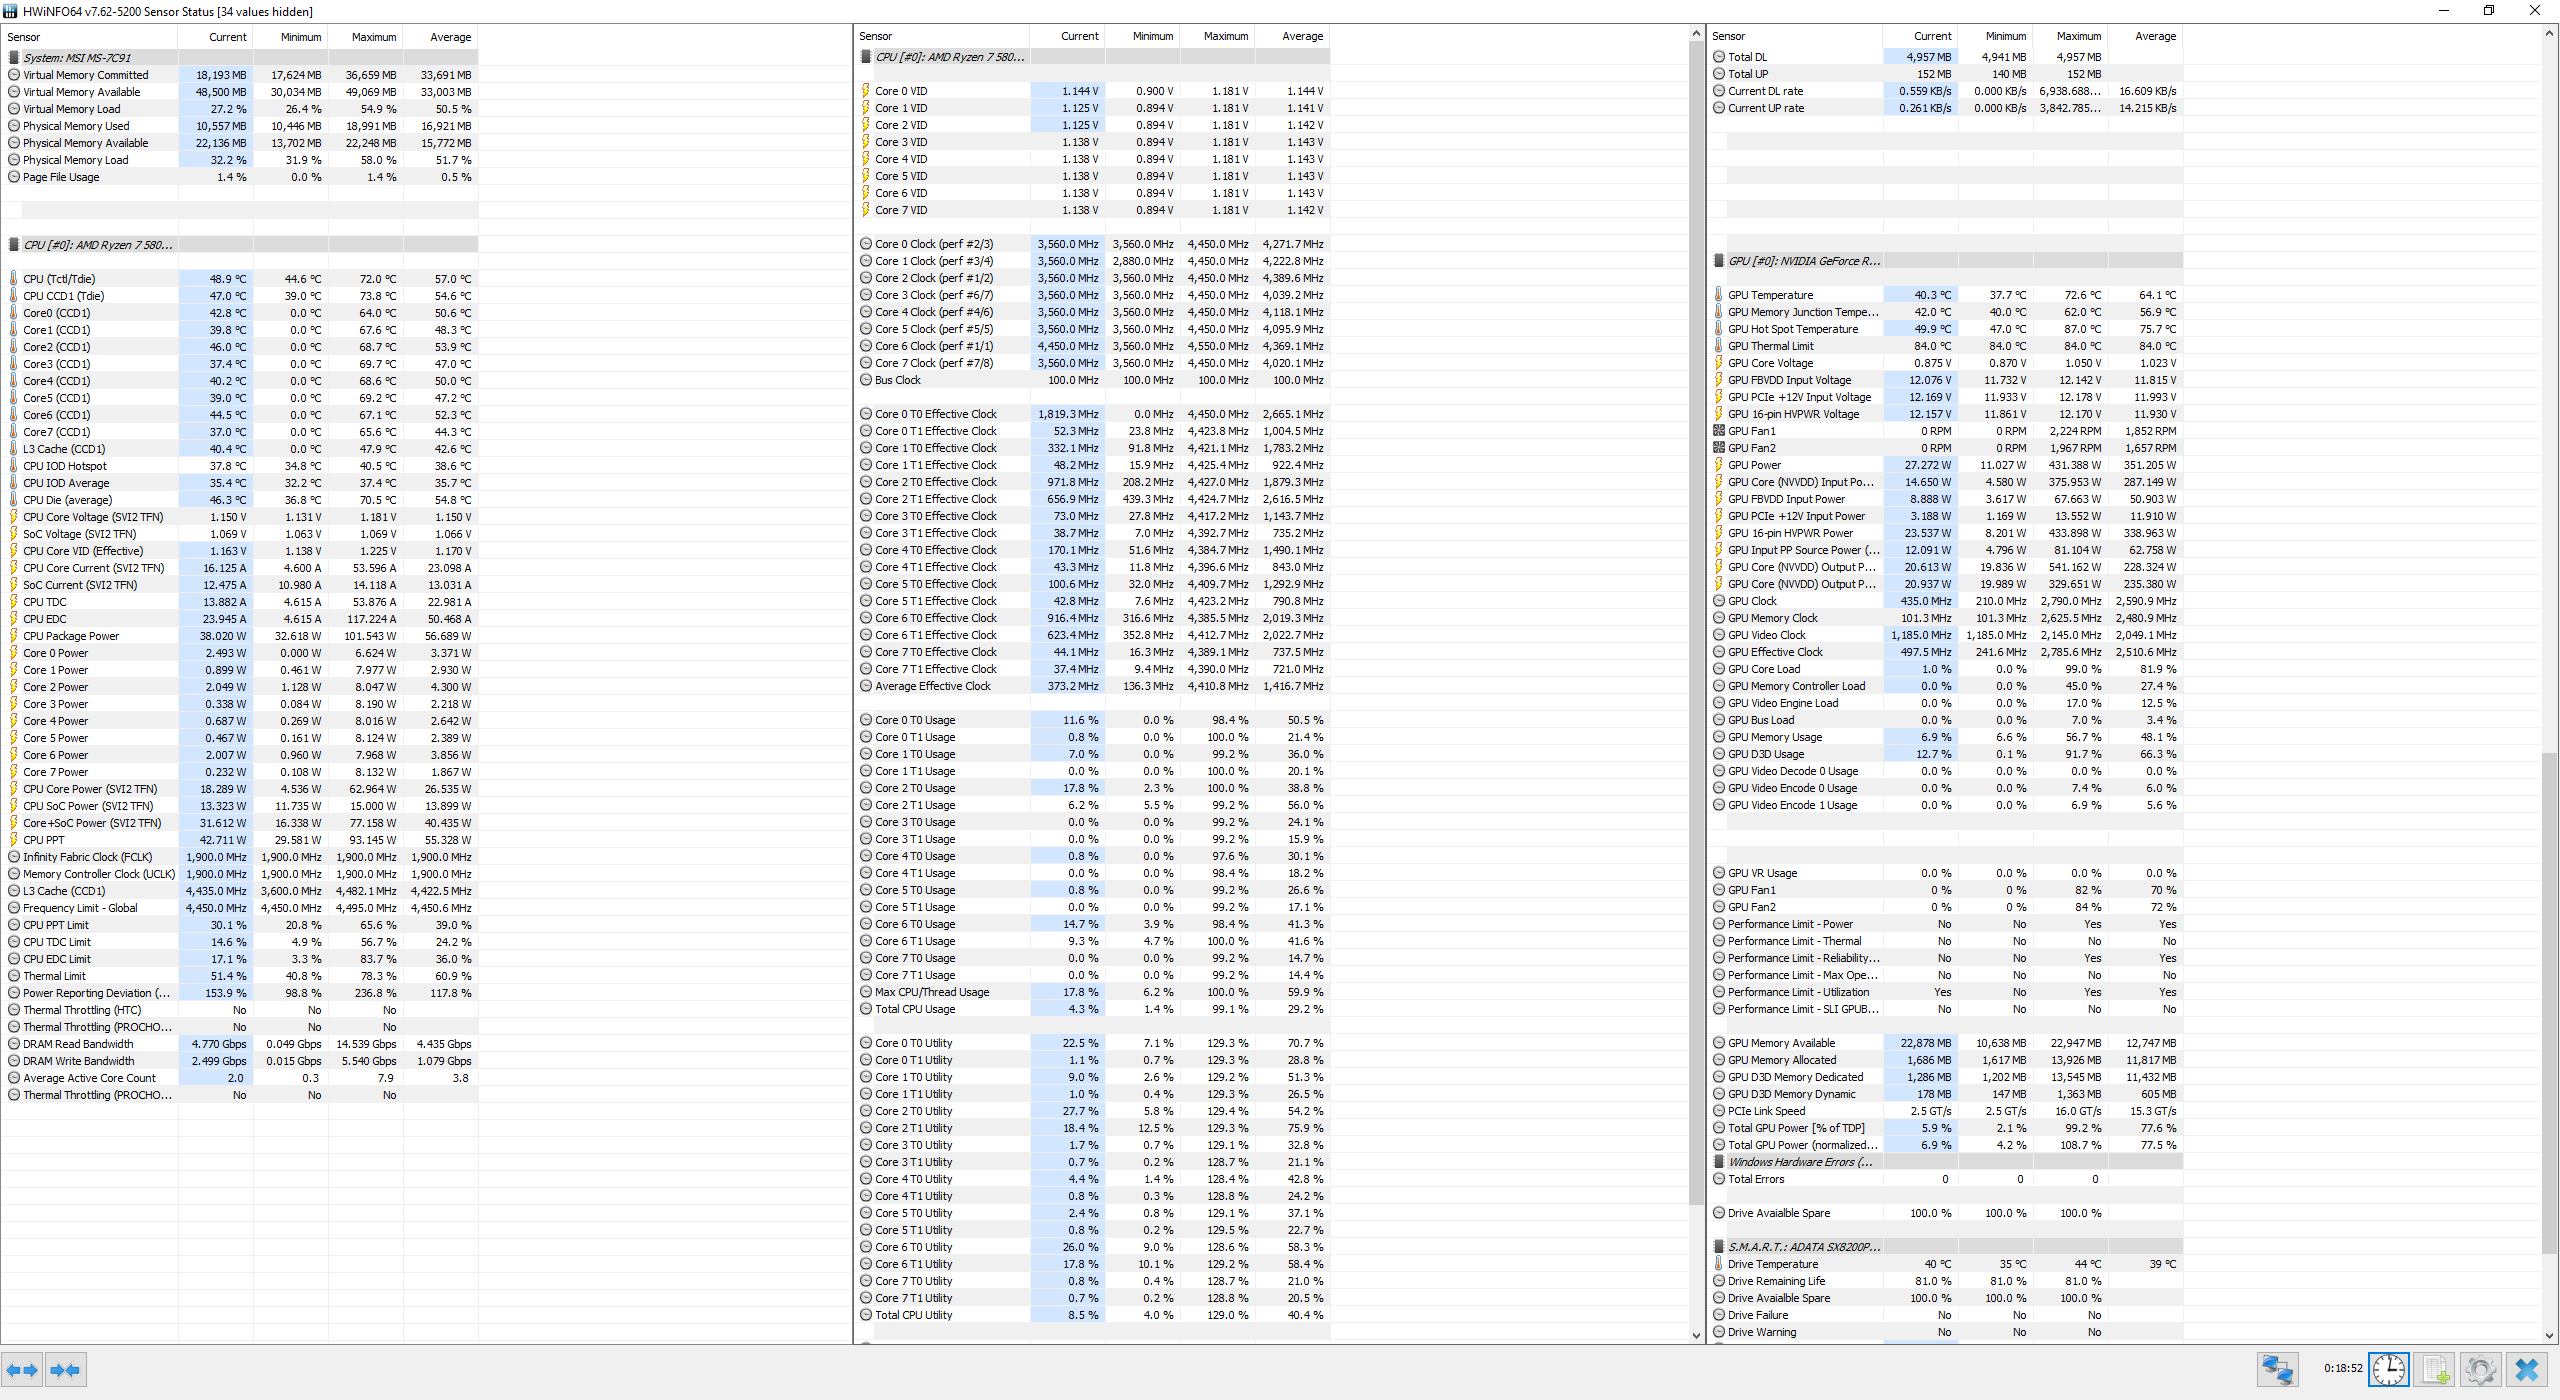Select CPU Package Power sensor row
Screen dimensions: 2560x1400
point(71,636)
